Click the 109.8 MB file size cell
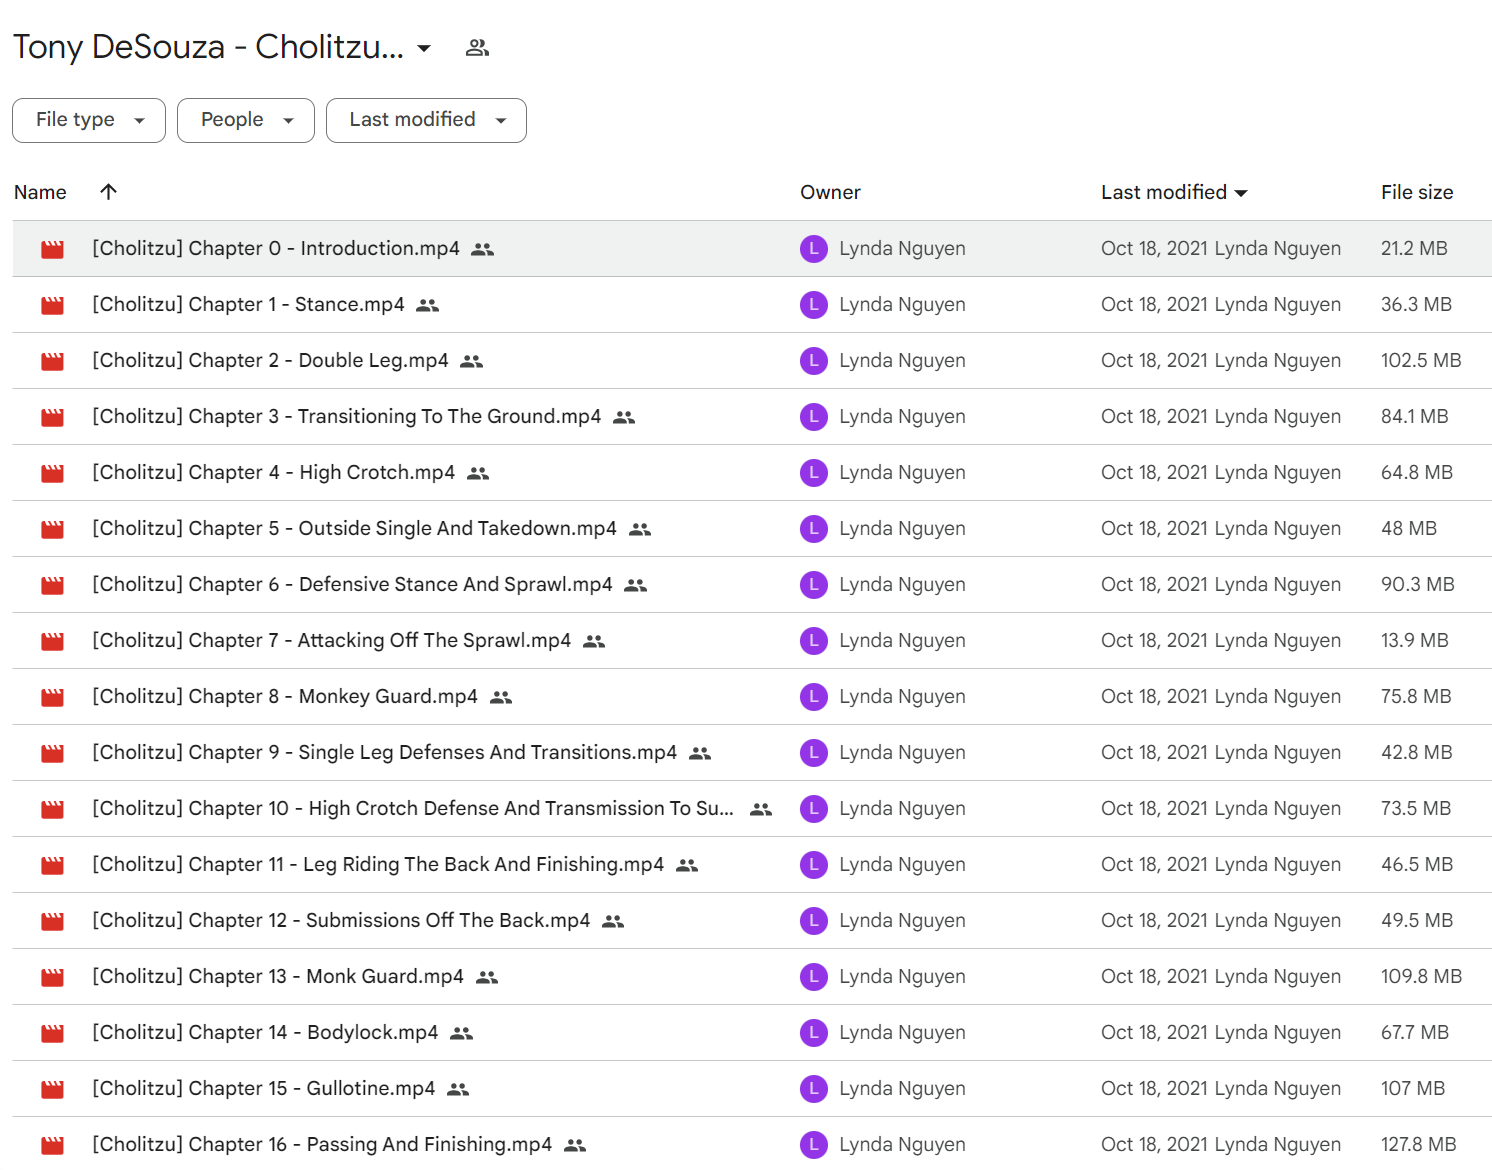Viewport: 1492px width, 1170px height. click(x=1421, y=976)
